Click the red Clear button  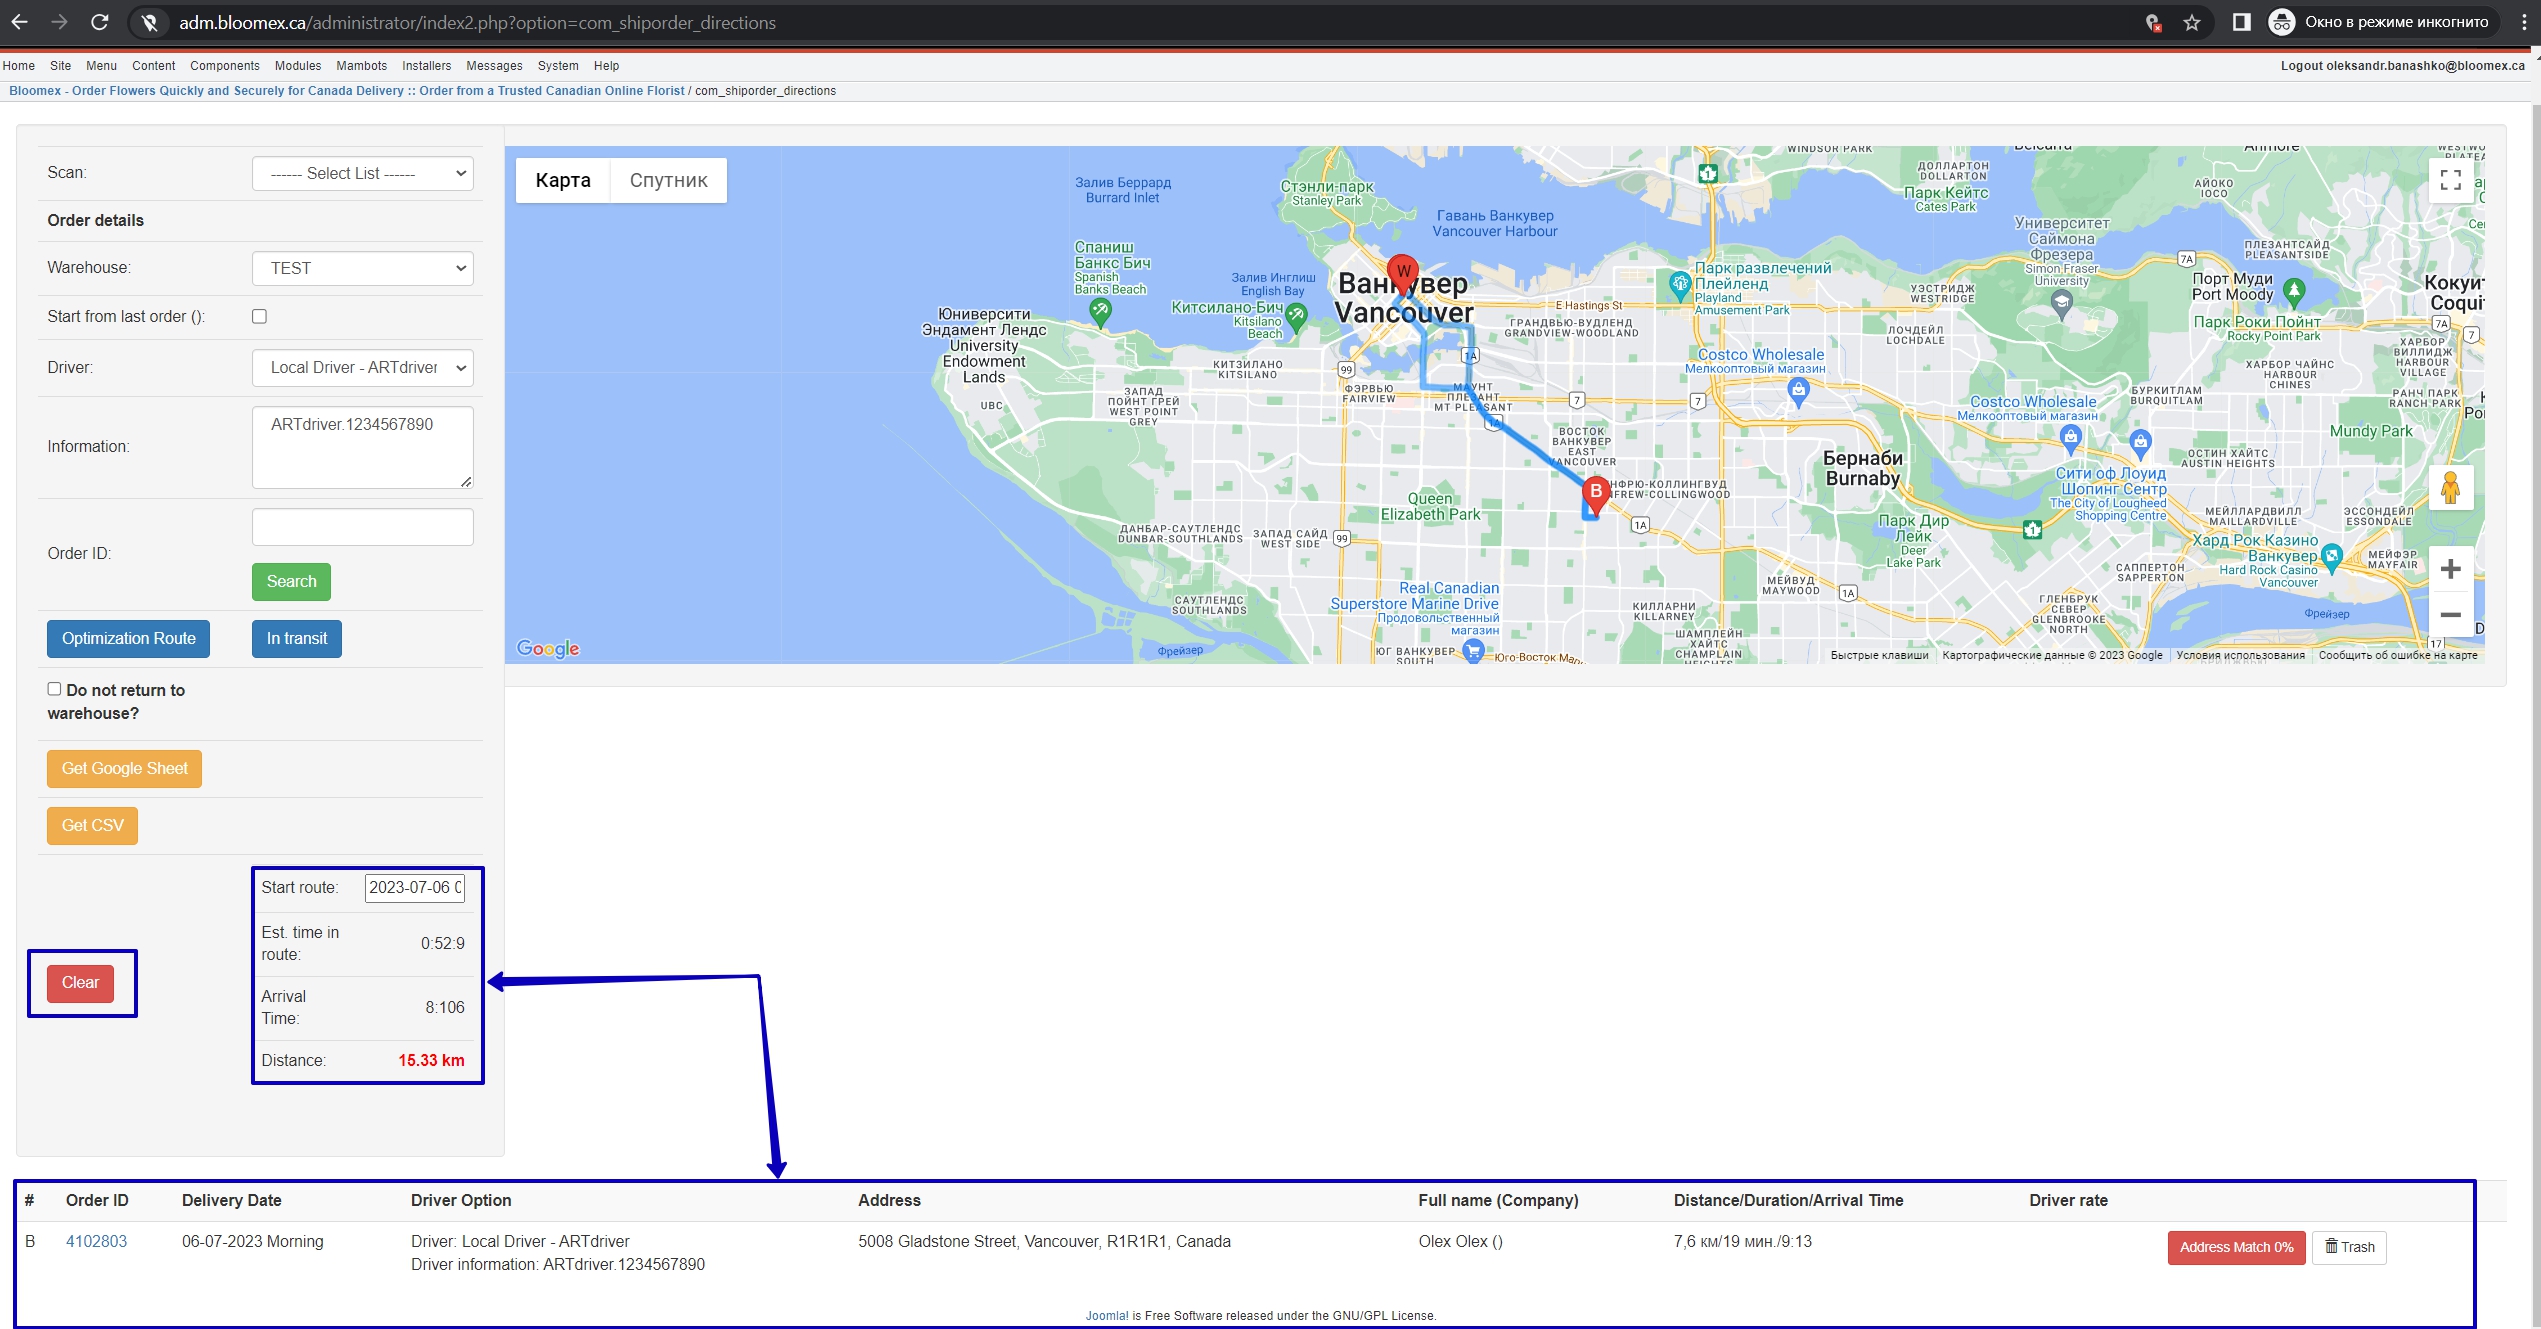coord(80,982)
